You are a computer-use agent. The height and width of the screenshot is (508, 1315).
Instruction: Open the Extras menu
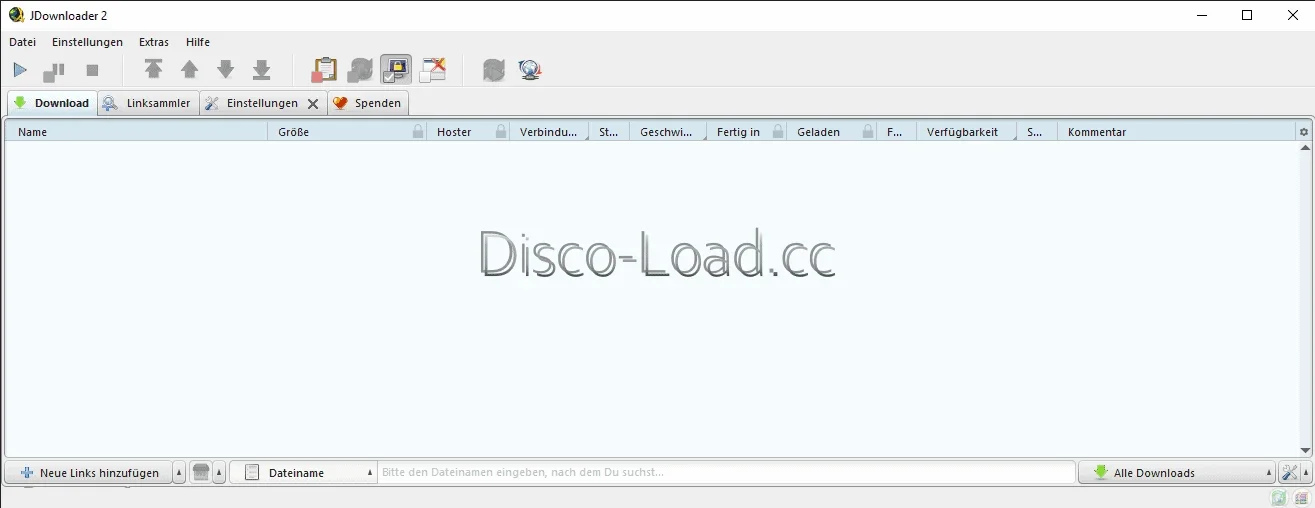click(x=154, y=42)
